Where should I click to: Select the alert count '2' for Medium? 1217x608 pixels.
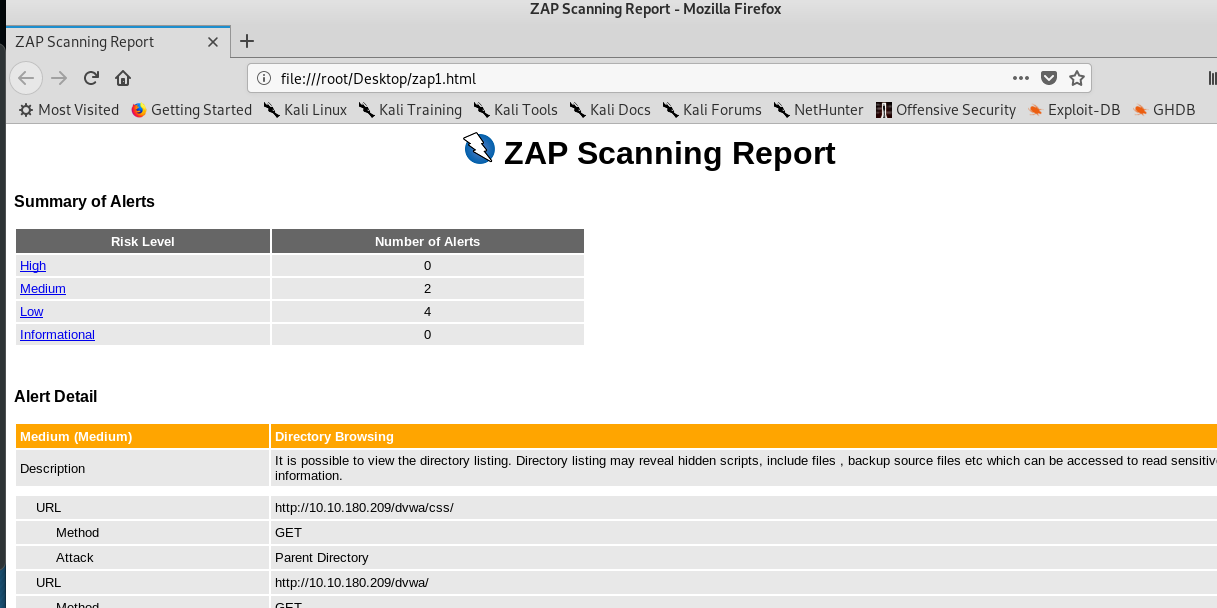428,289
